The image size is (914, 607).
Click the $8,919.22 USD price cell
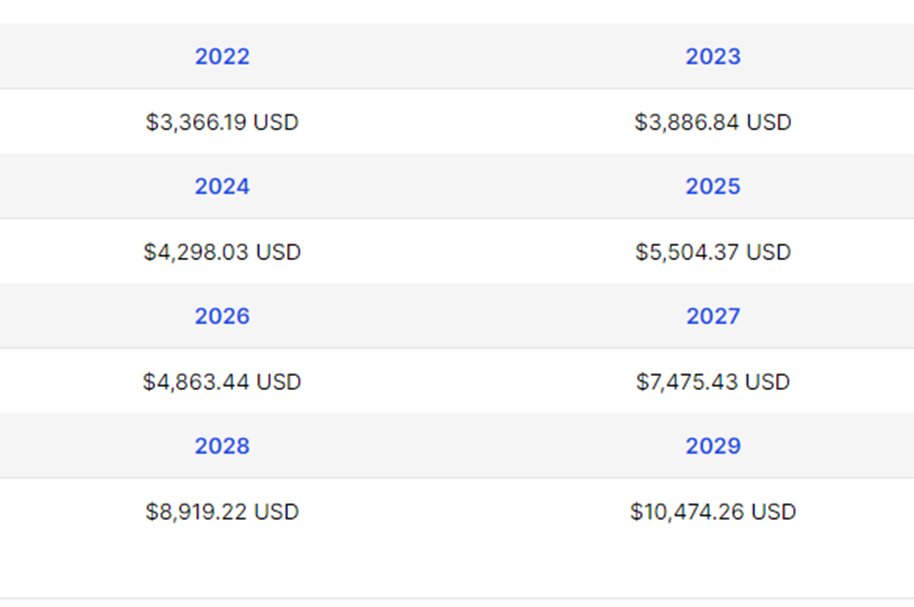click(x=222, y=512)
